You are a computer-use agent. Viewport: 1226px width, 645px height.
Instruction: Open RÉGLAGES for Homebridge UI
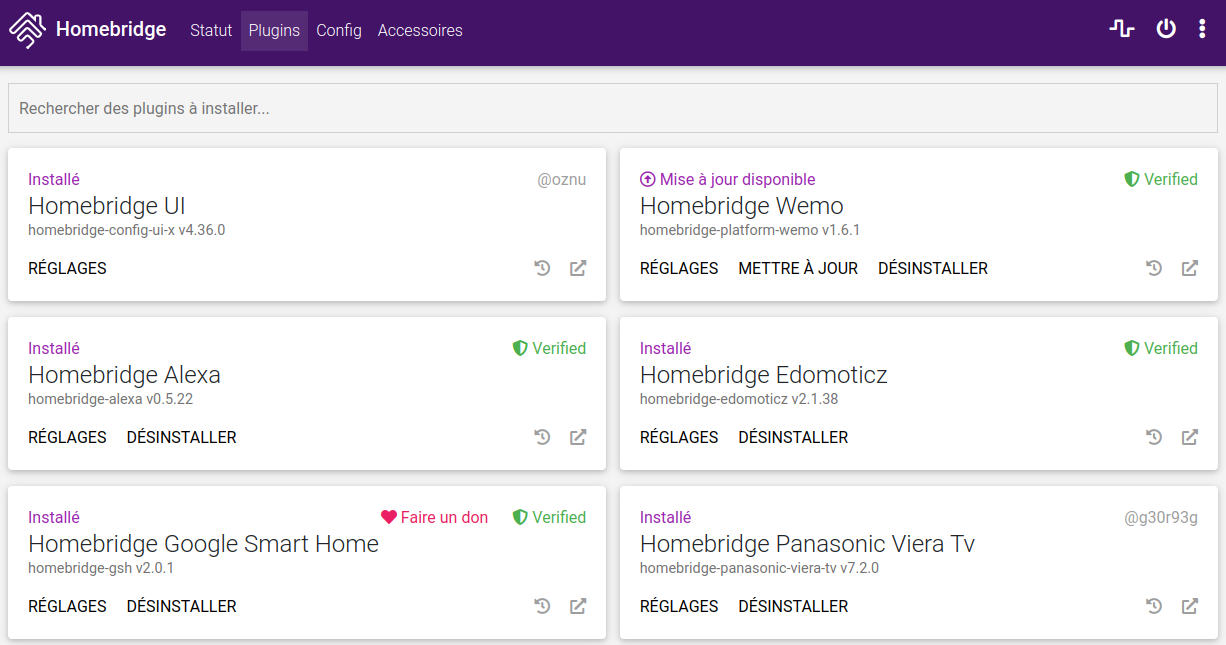(x=67, y=268)
